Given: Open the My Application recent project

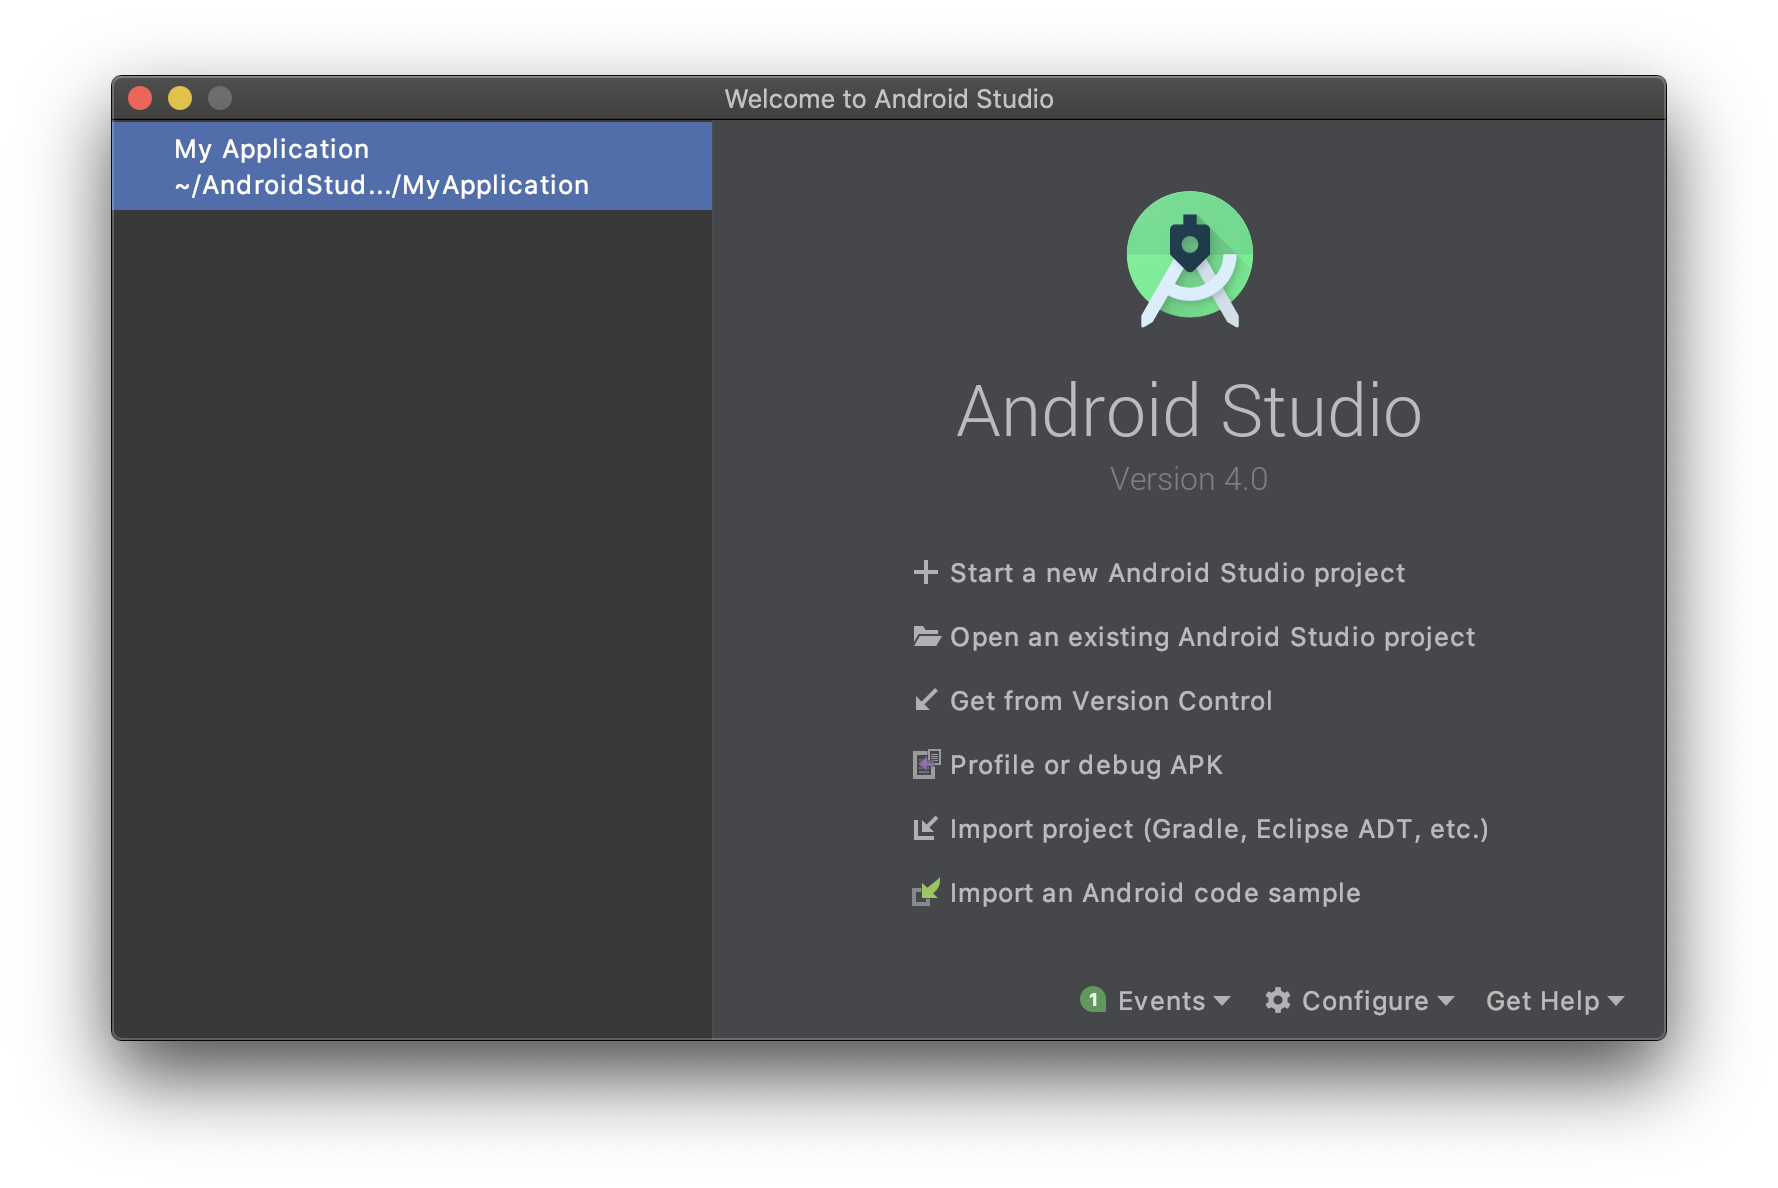Looking at the screenshot, I should [412, 166].
